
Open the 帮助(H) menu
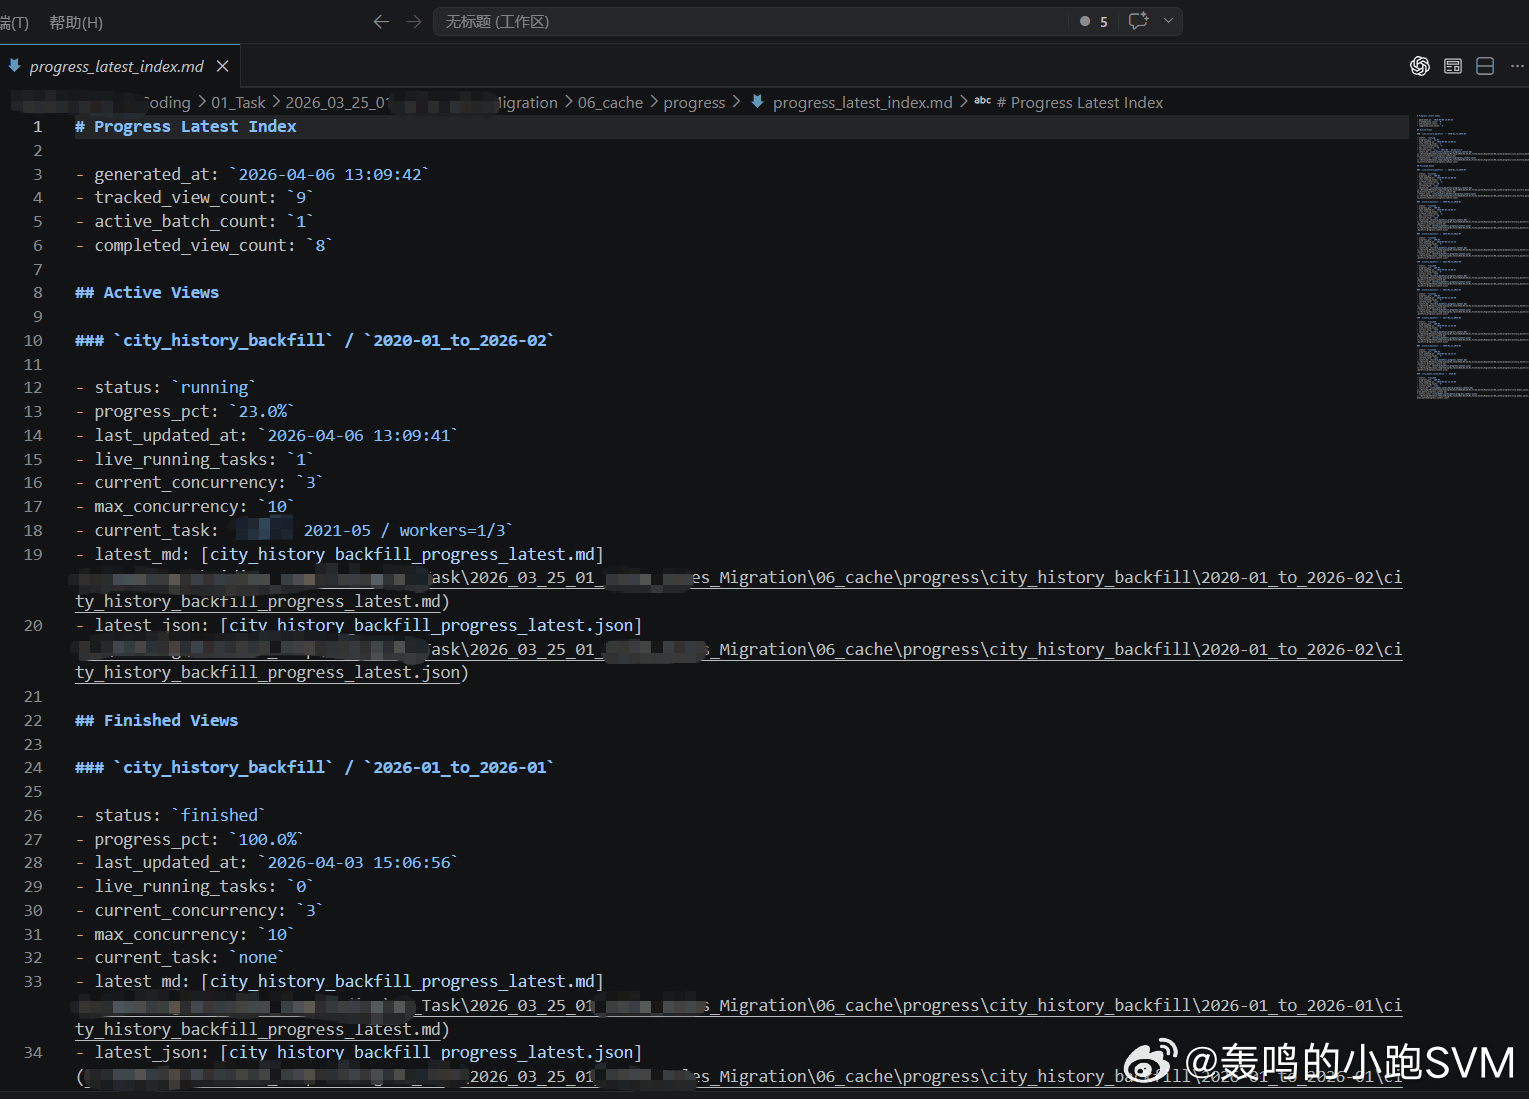coord(76,22)
